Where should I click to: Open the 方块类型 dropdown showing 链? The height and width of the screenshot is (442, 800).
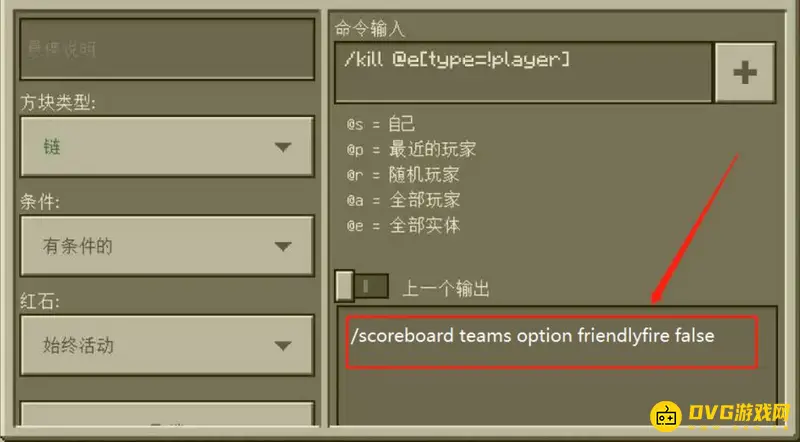[167, 147]
